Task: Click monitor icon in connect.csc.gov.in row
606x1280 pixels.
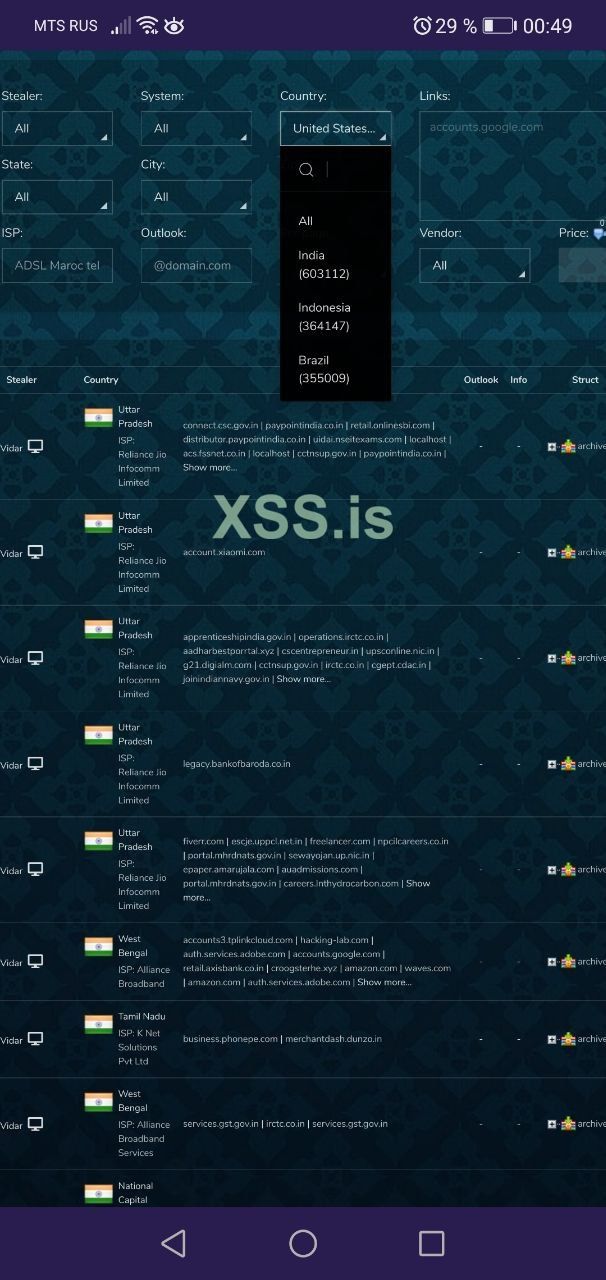Action: pos(35,446)
